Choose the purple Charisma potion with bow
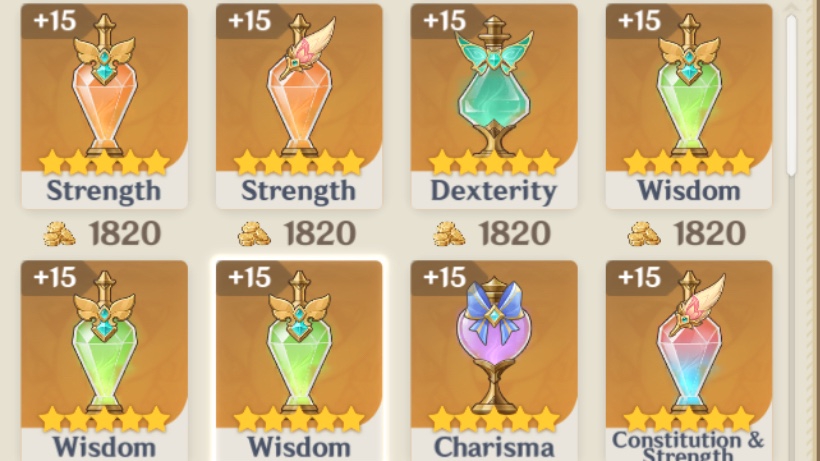 (494, 361)
